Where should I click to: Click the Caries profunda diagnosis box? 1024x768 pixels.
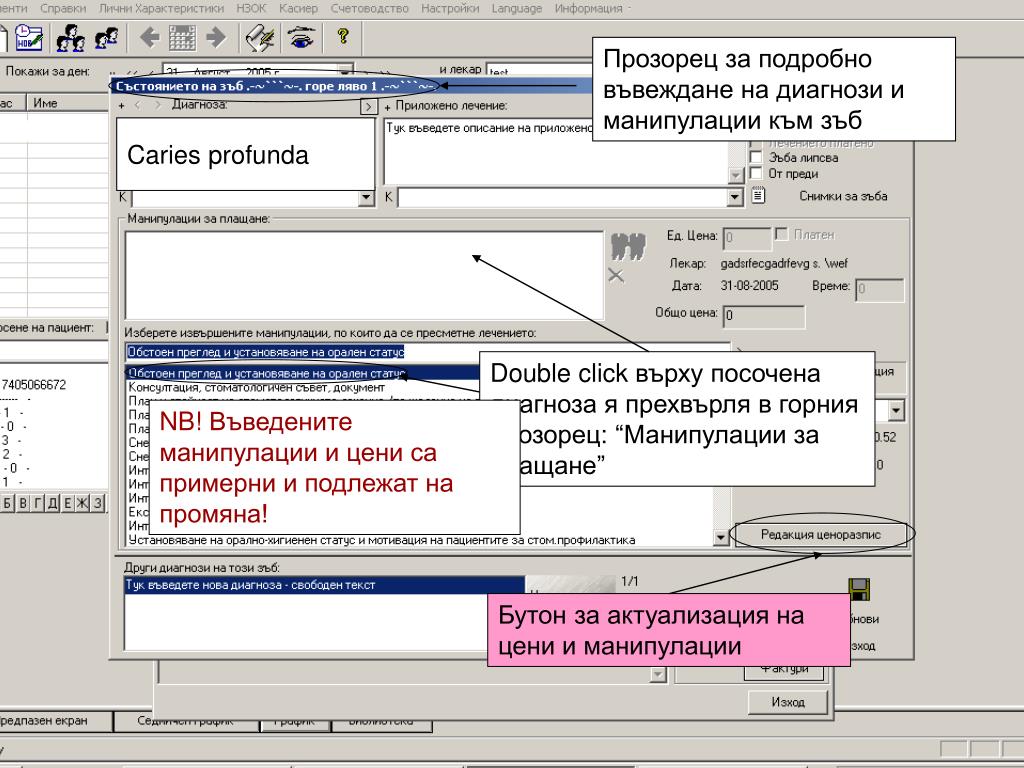[246, 155]
